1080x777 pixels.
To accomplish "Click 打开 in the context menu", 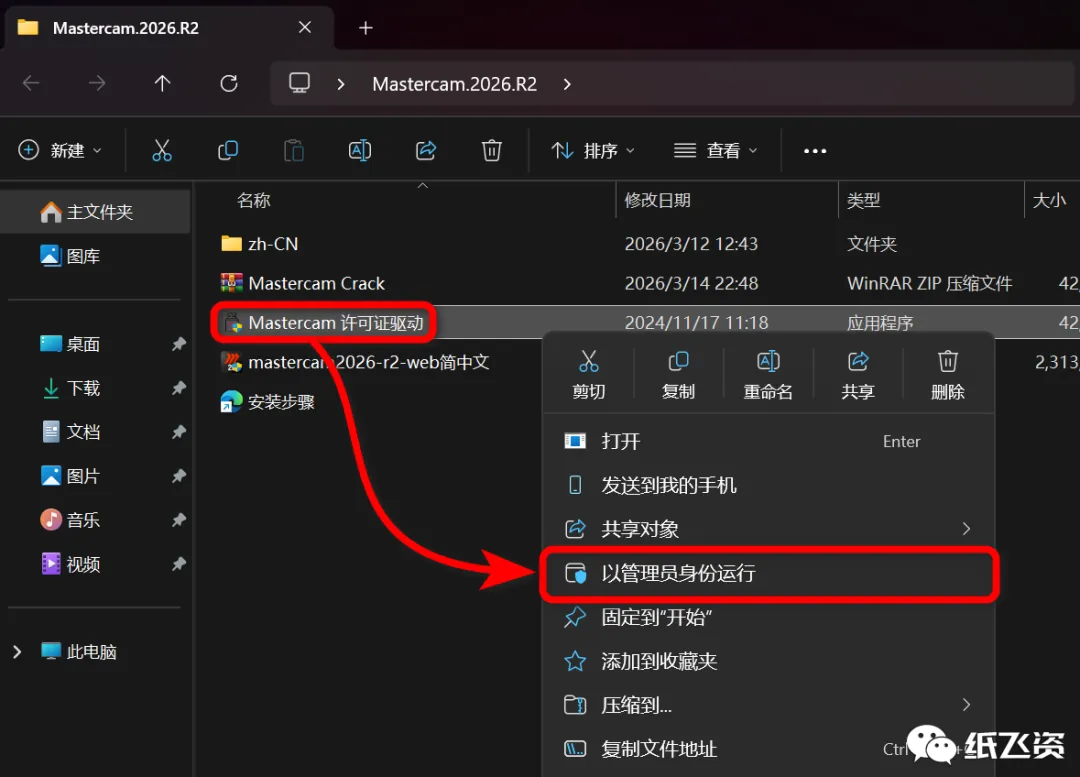I will pyautogui.click(x=768, y=441).
